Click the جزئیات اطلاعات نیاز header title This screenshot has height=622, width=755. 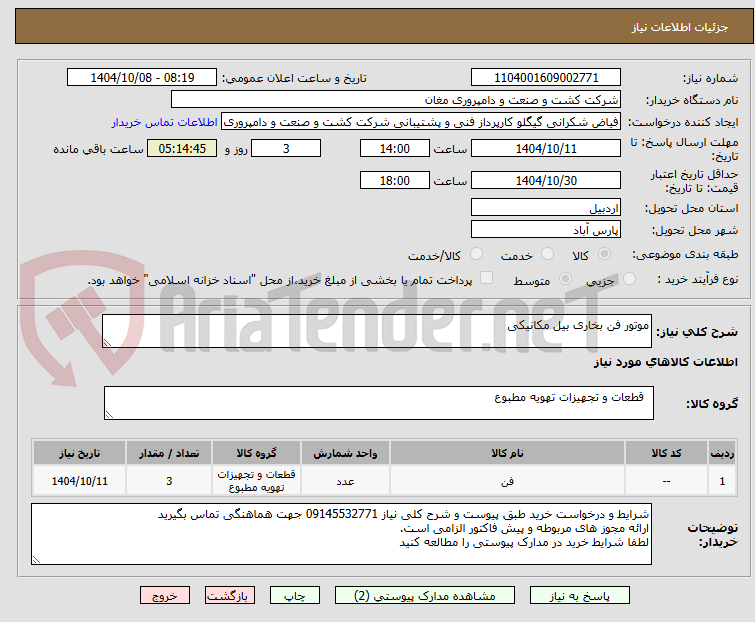pyautogui.click(x=680, y=27)
